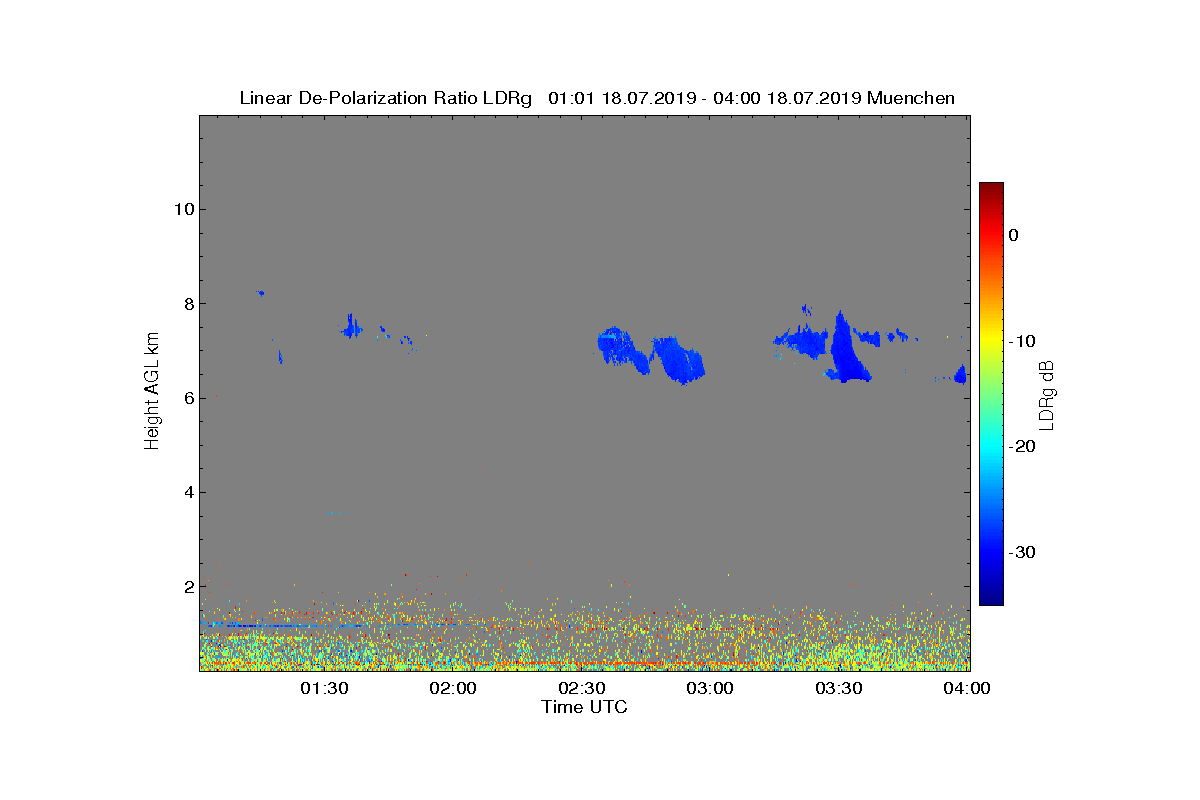This screenshot has height=800, width=1200.
Task: Click the height label '10'
Action: (x=182, y=209)
